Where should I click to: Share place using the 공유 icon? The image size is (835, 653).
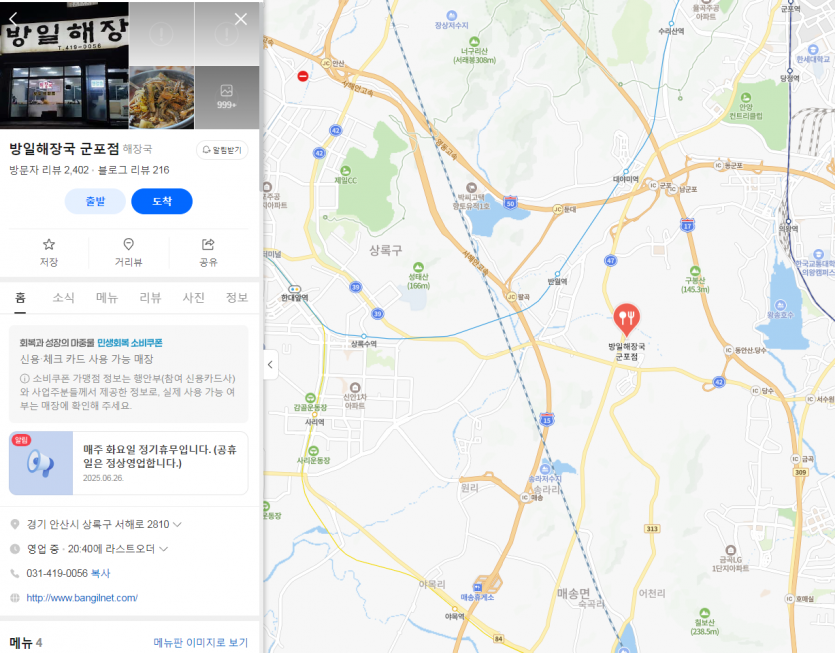208,244
